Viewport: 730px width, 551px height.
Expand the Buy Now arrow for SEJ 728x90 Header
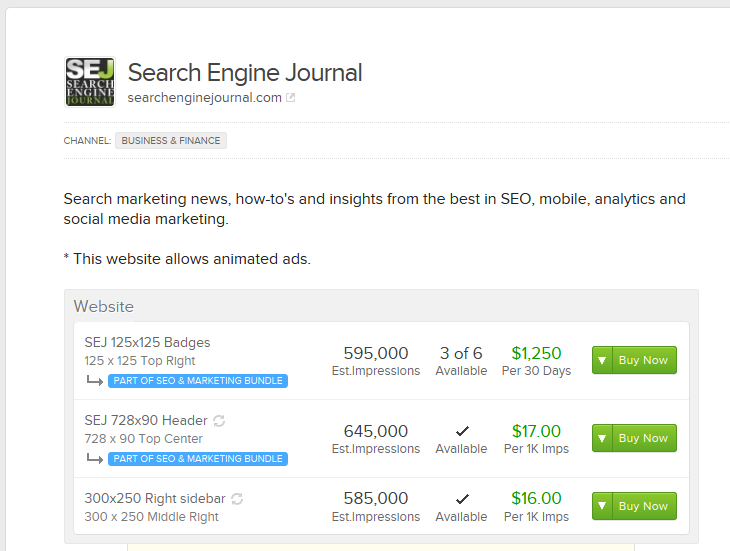tap(602, 438)
